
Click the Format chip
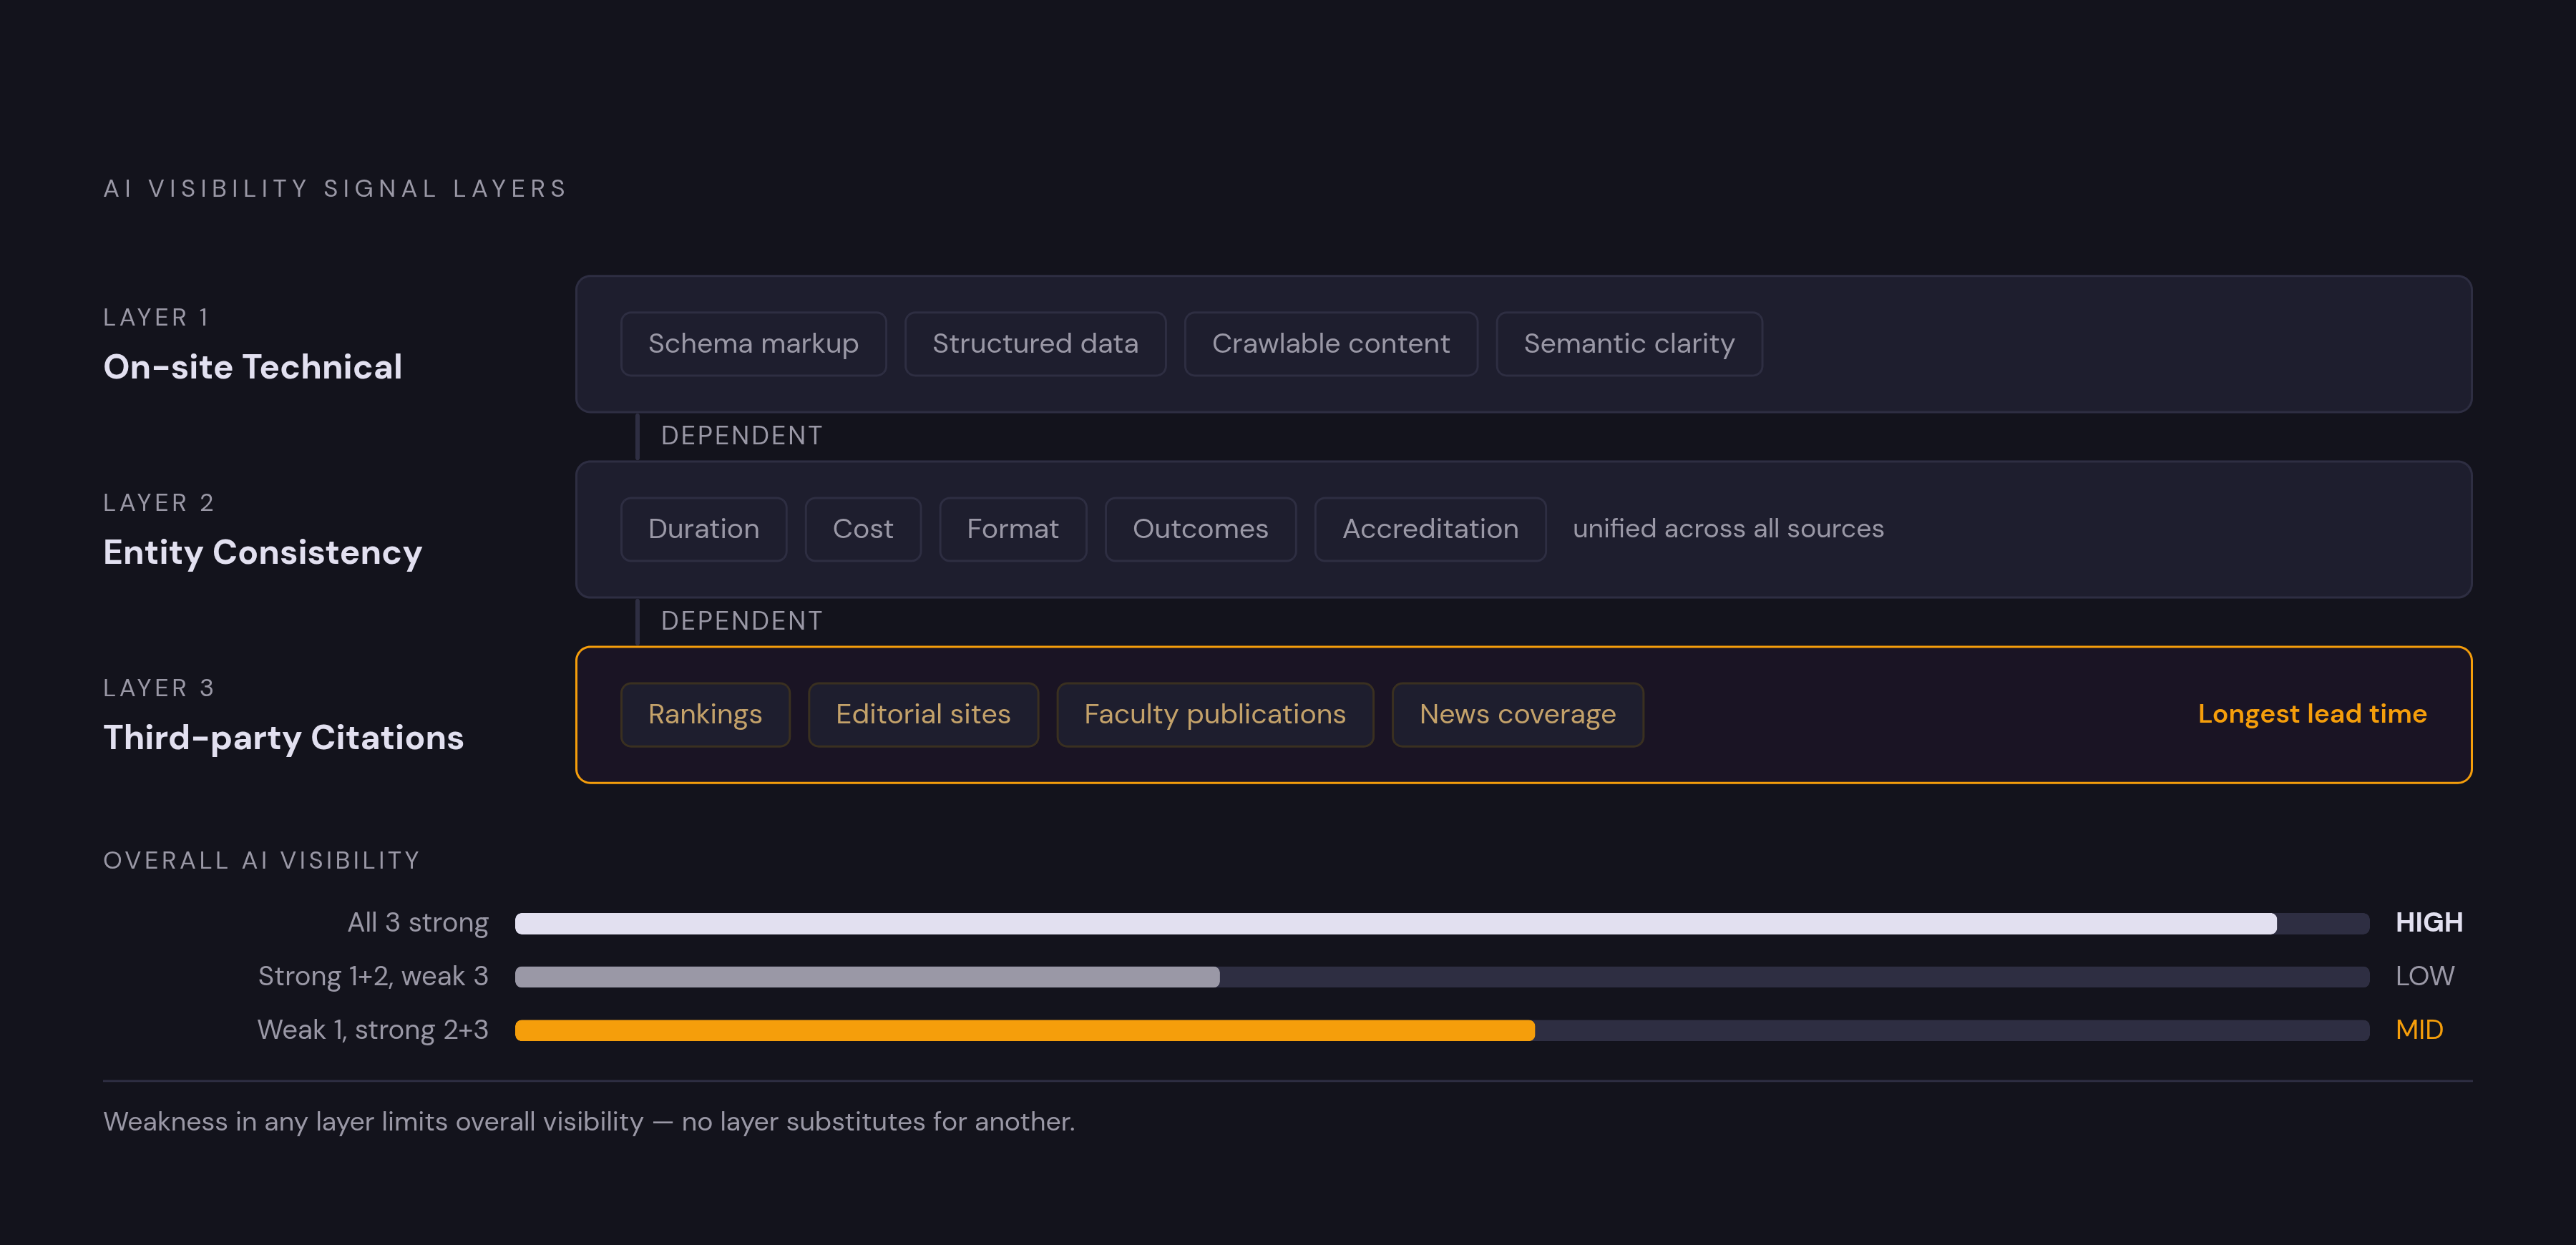click(1012, 529)
